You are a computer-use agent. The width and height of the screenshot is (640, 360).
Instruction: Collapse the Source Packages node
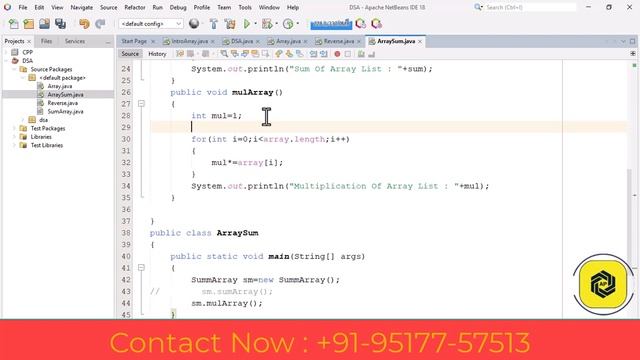(14, 69)
